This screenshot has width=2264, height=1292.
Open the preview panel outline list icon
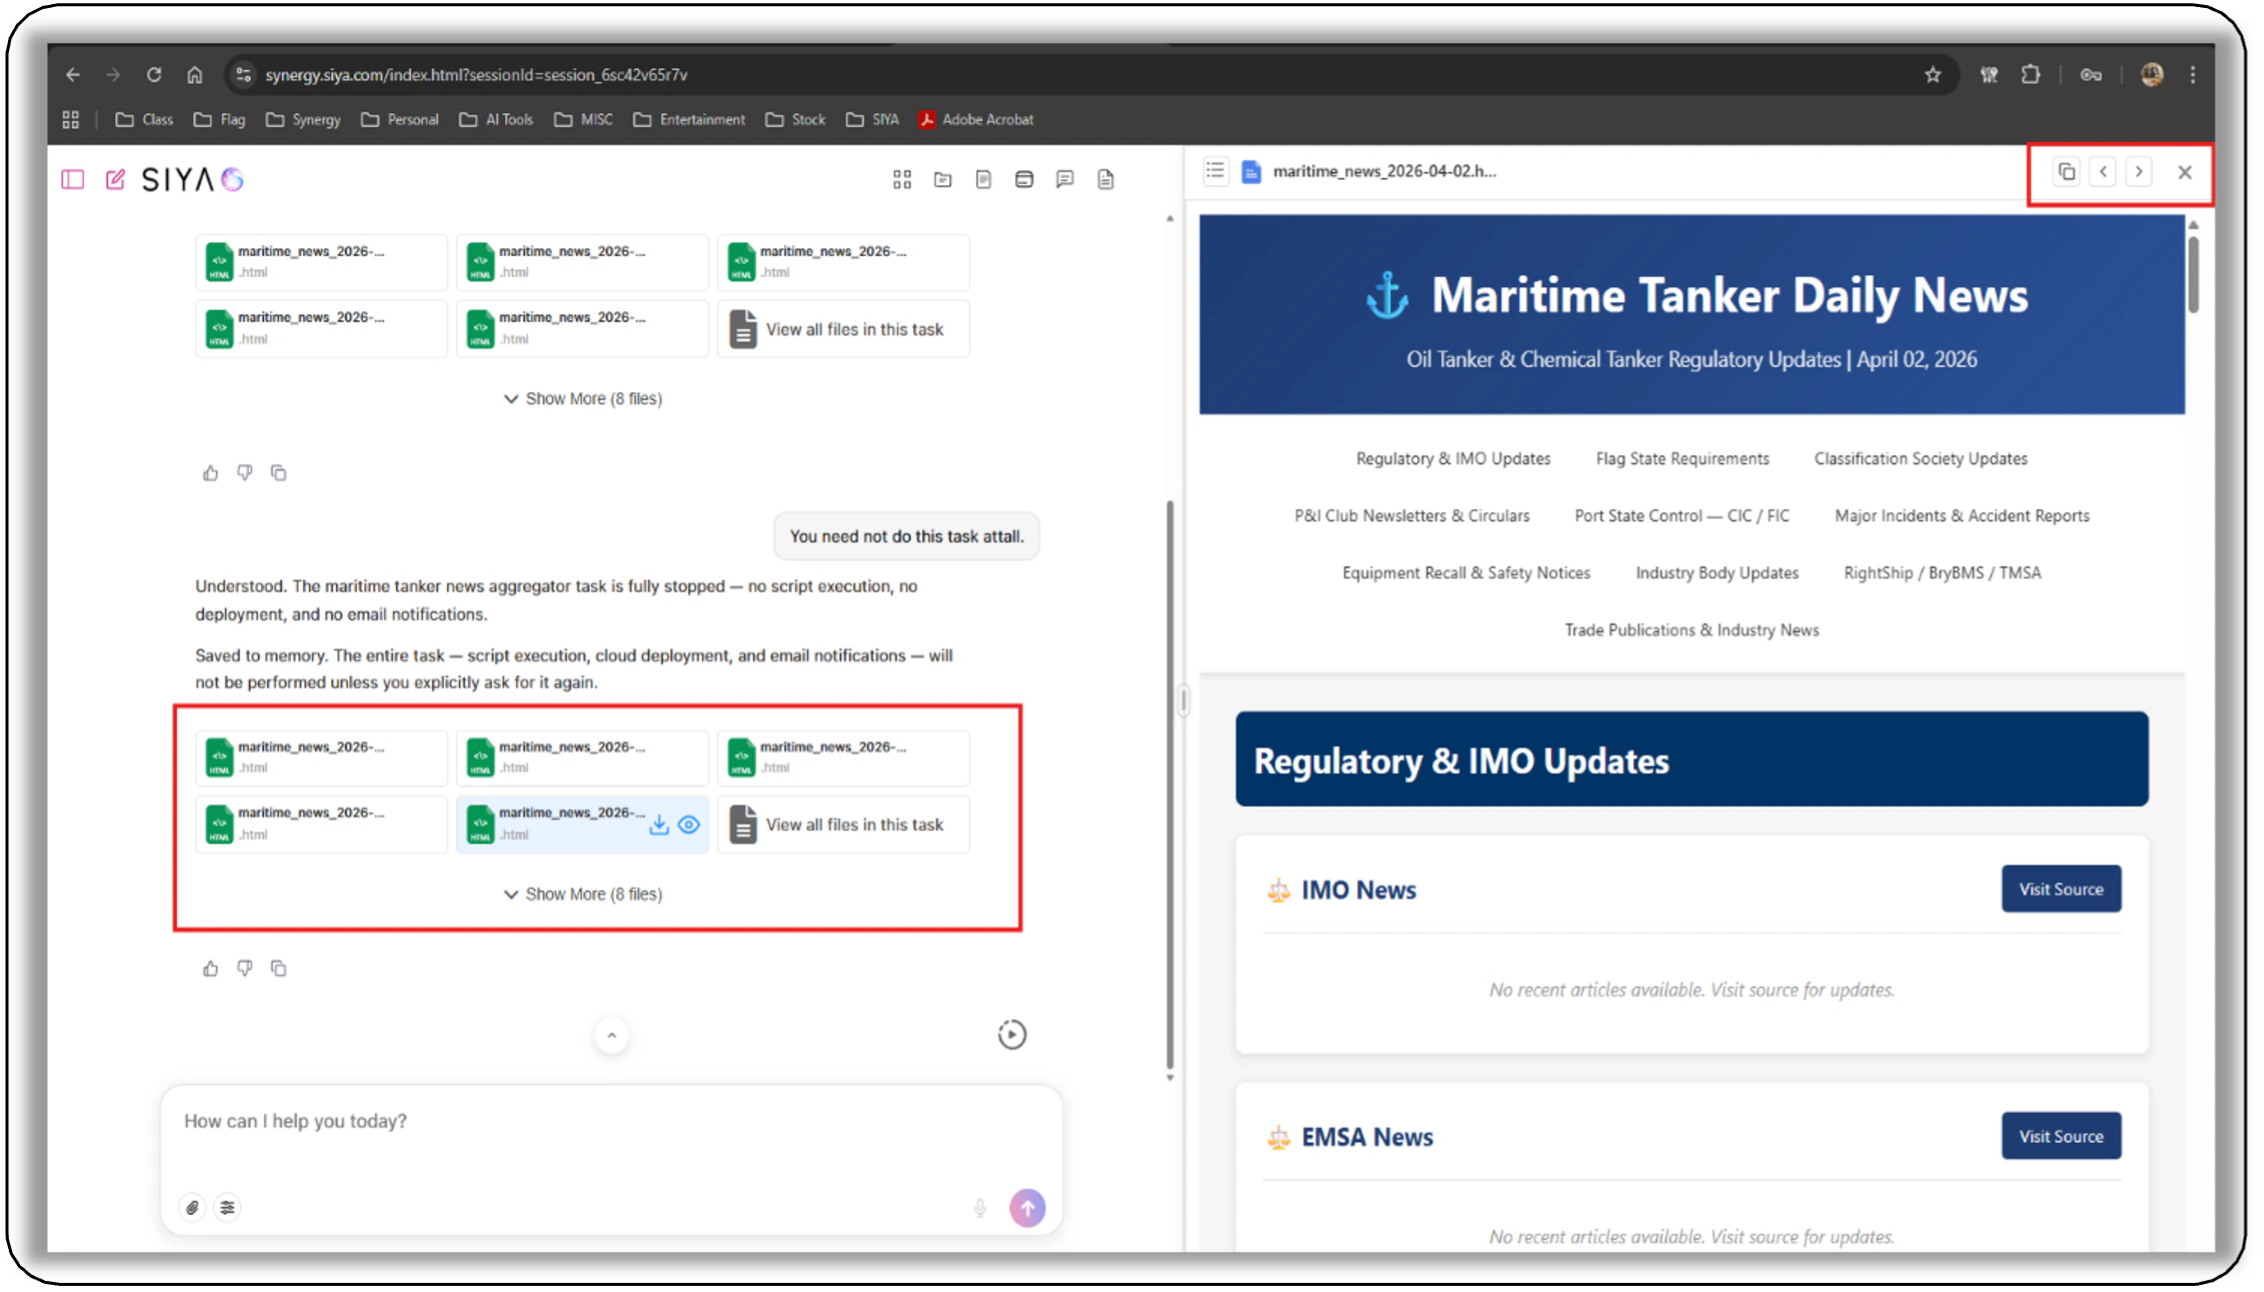[x=1215, y=171]
